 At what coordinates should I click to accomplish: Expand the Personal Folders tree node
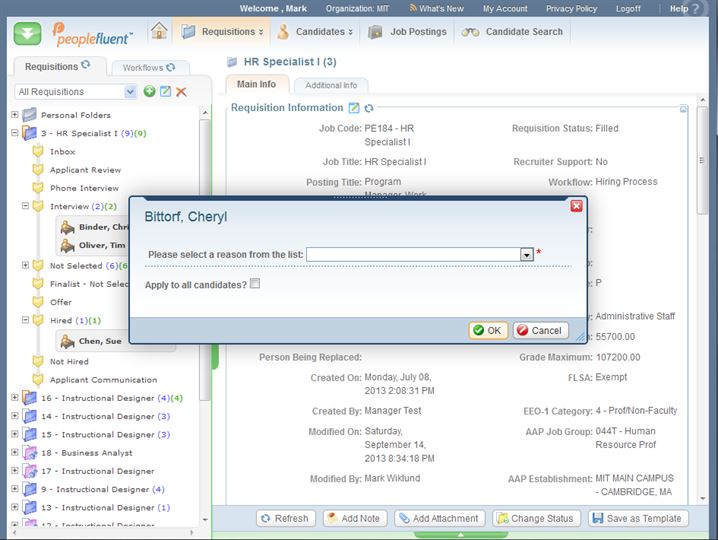click(15, 115)
